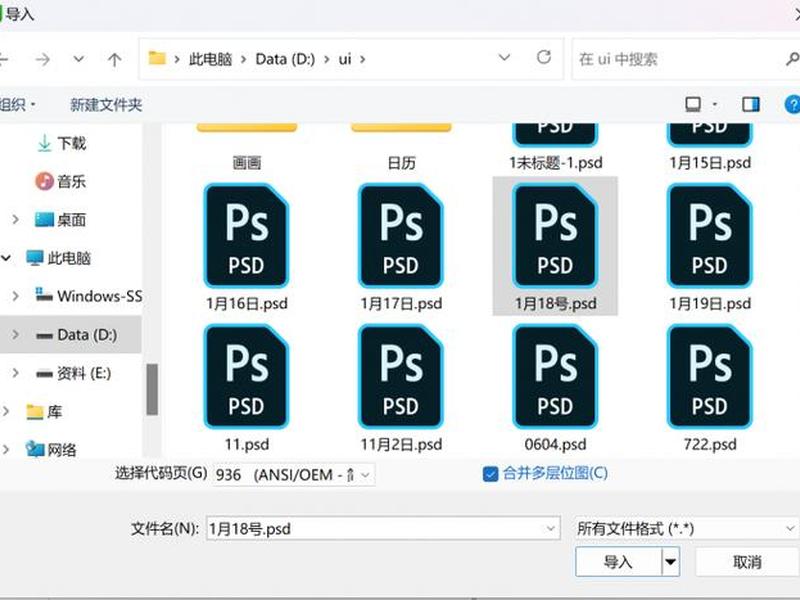
Task: Select the 11月2日.psd file icon
Action: 401,377
